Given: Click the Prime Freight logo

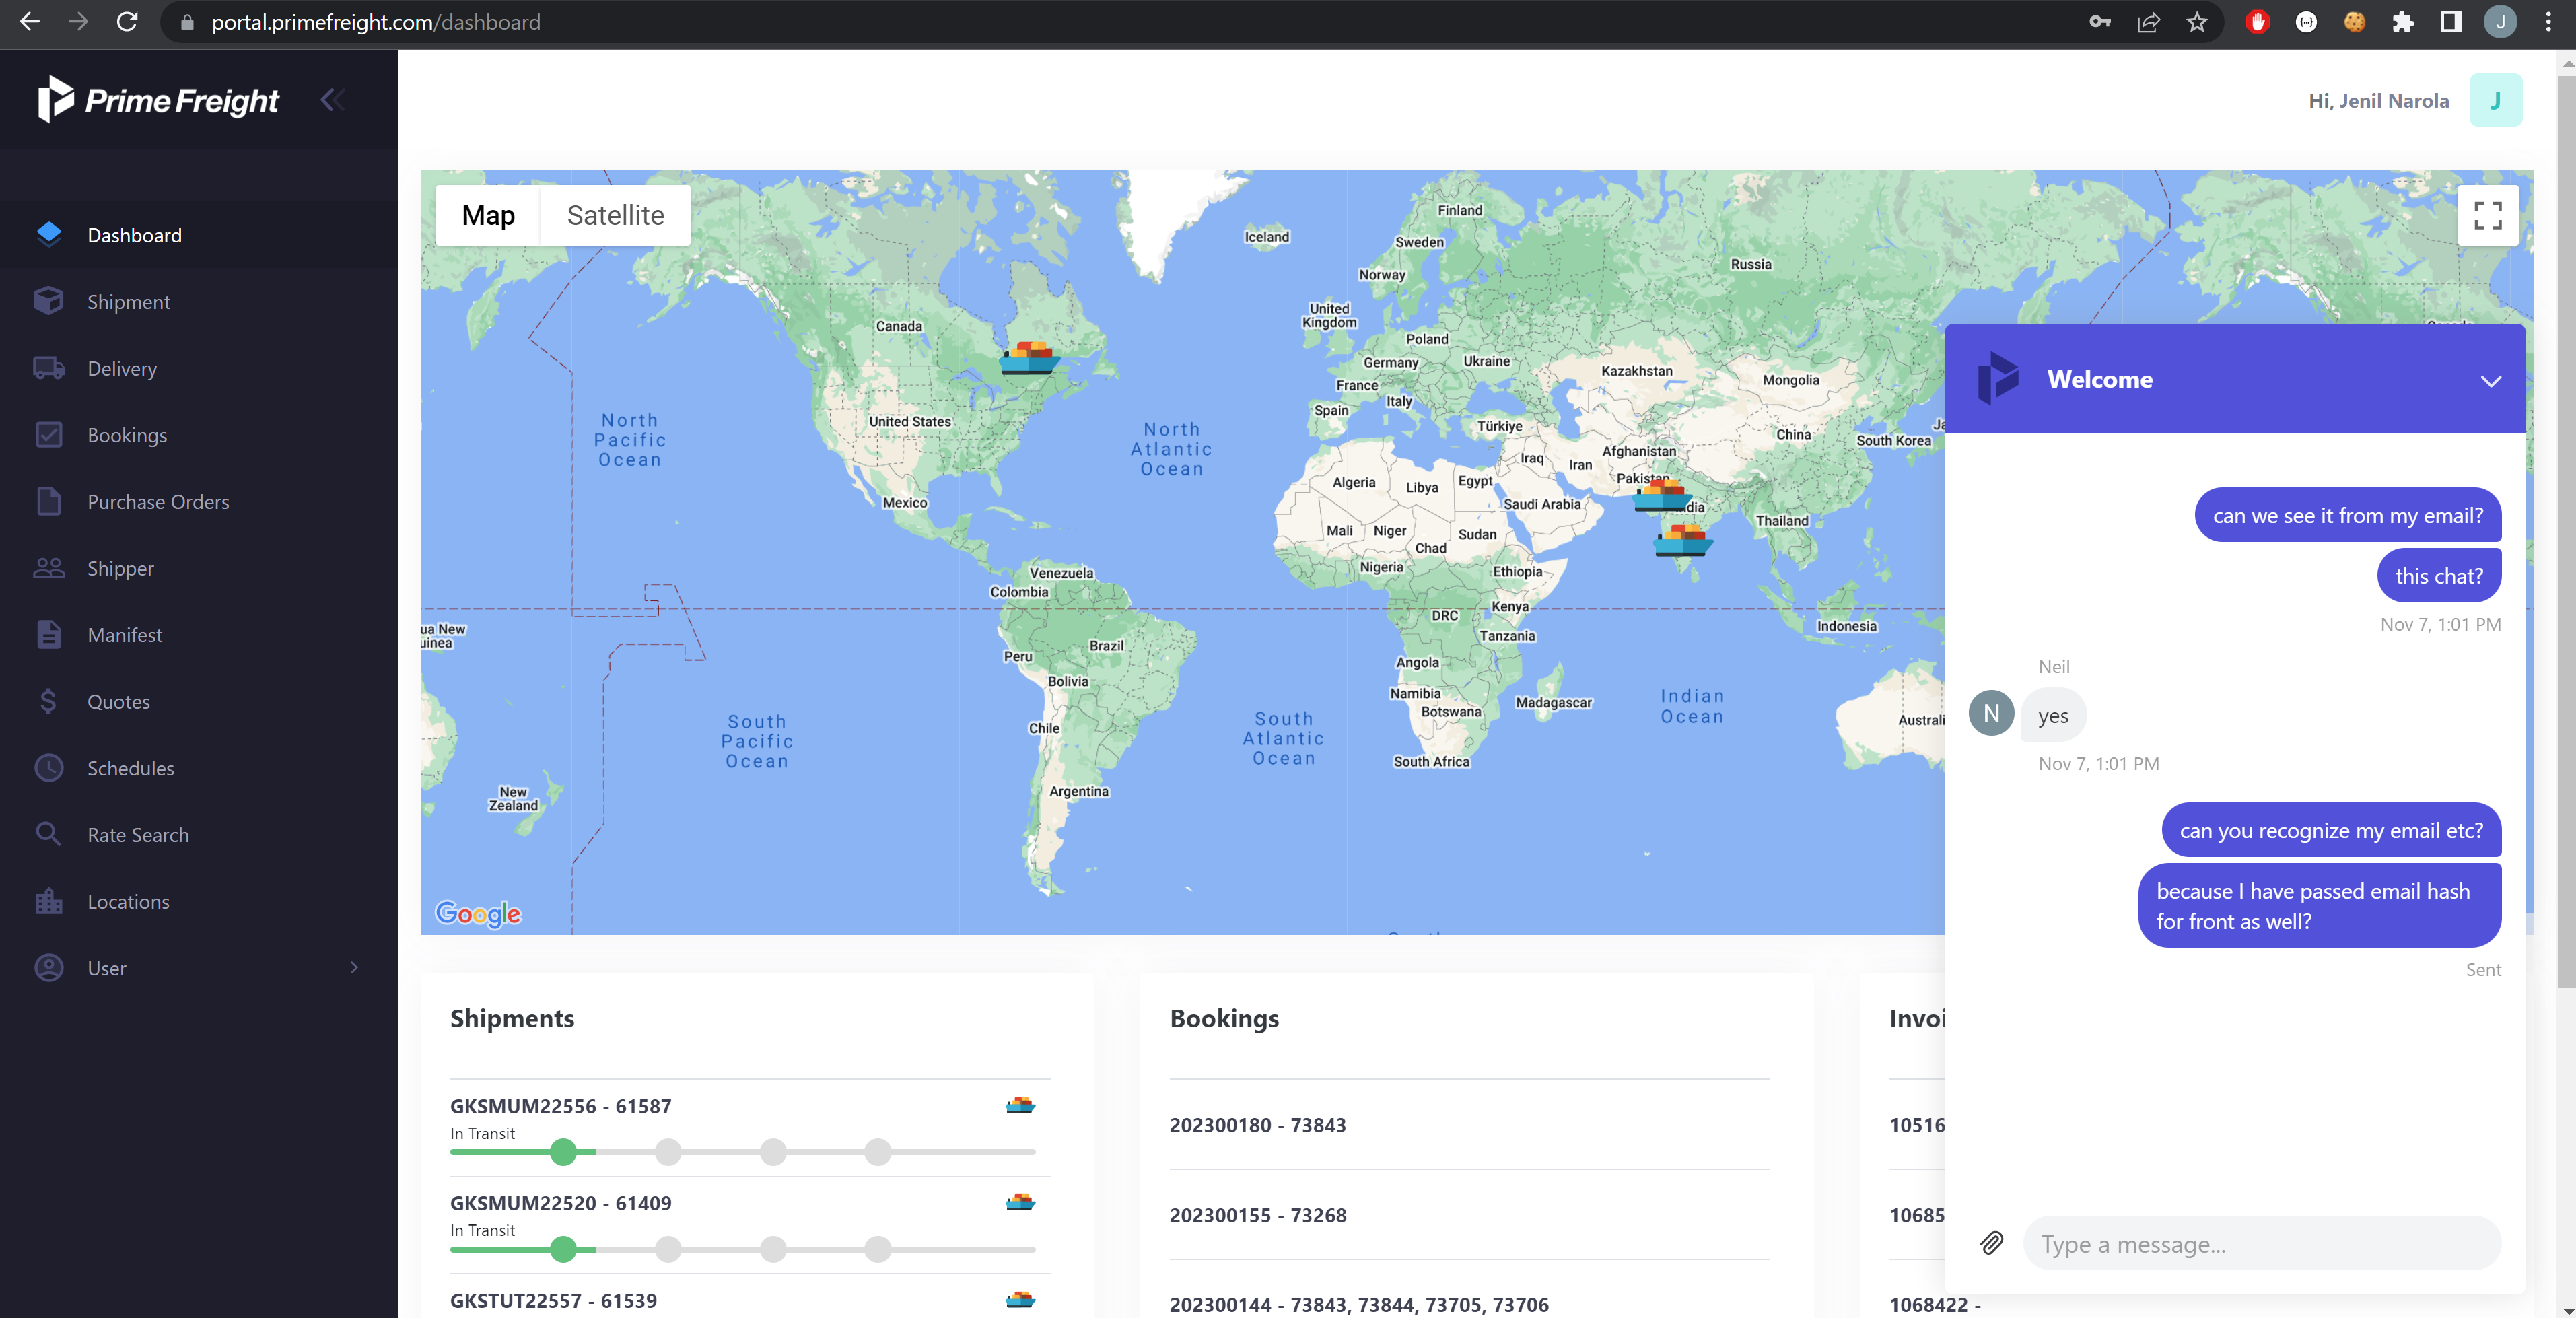Looking at the screenshot, I should coord(158,100).
